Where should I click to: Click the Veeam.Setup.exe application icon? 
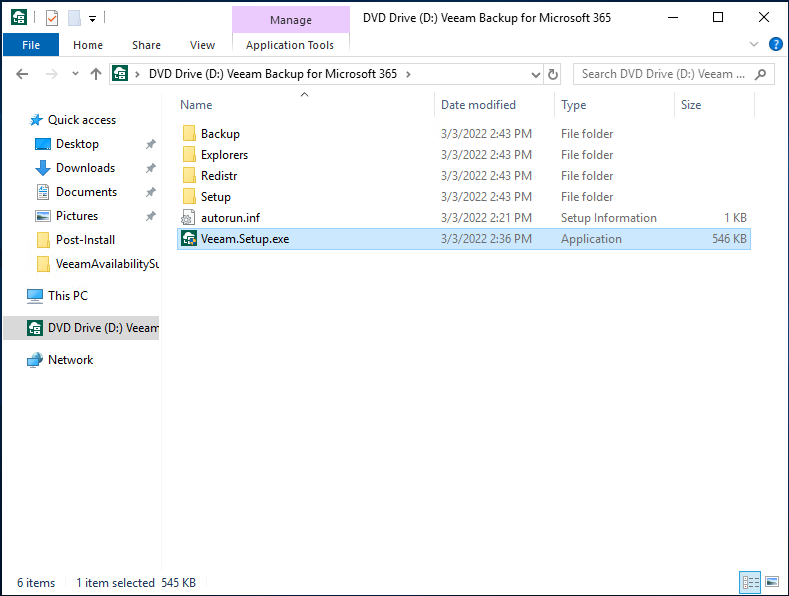189,239
